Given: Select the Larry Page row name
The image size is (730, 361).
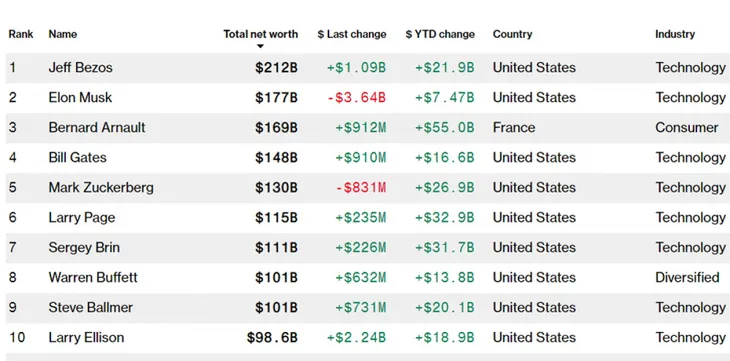Looking at the screenshot, I should [82, 218].
